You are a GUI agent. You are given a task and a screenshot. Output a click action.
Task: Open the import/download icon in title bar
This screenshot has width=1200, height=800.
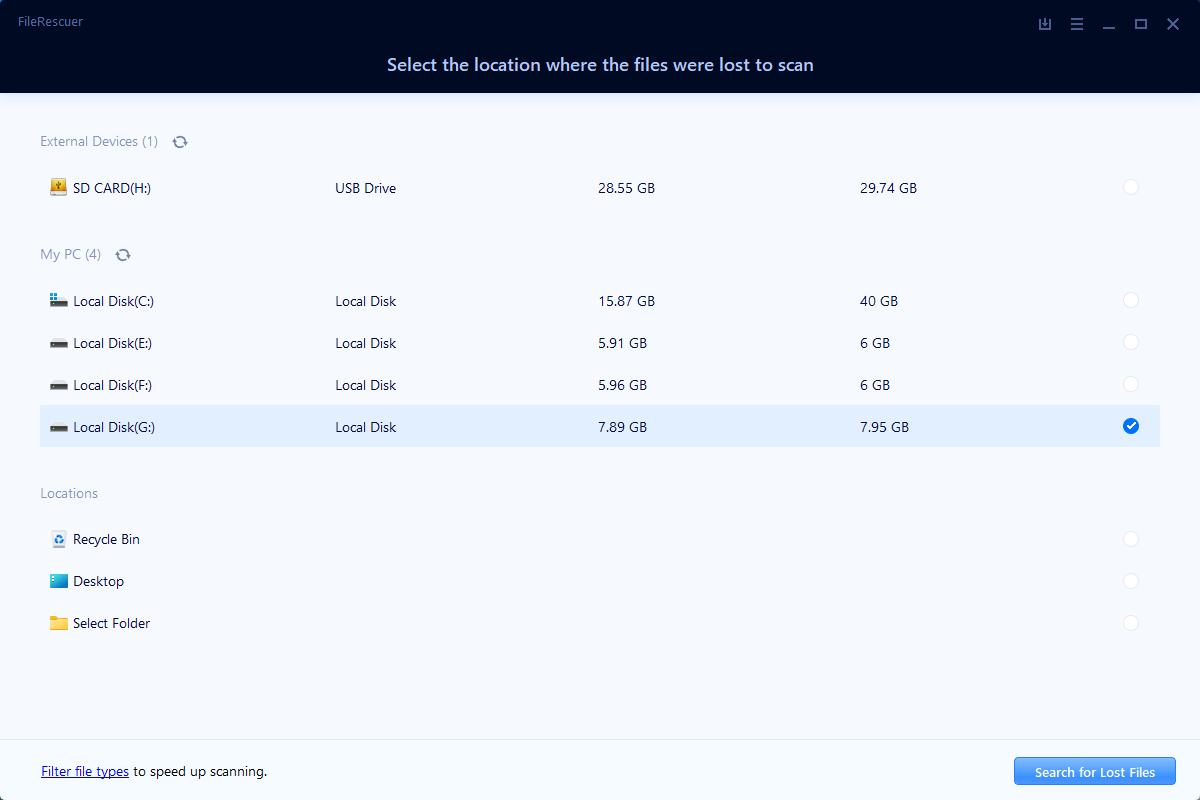[x=1045, y=24]
